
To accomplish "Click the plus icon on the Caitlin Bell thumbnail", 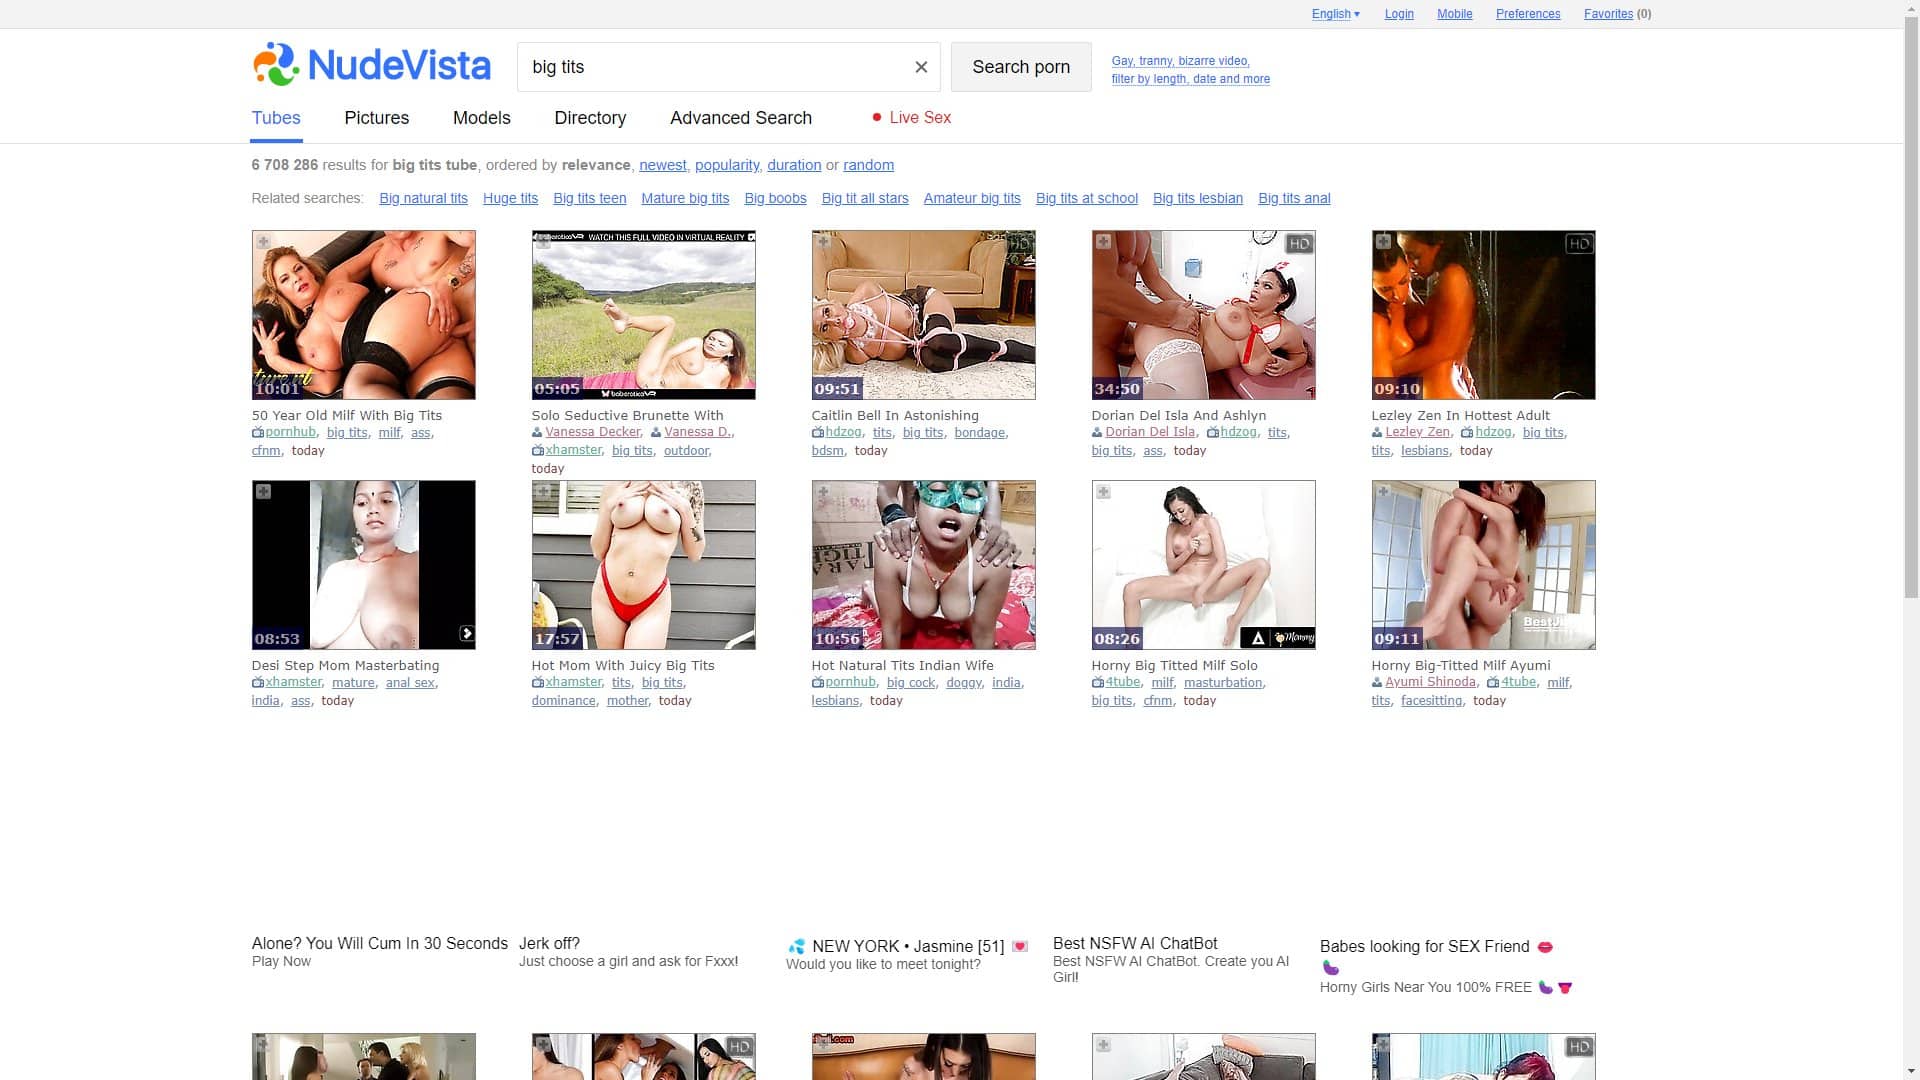I will tap(823, 241).
